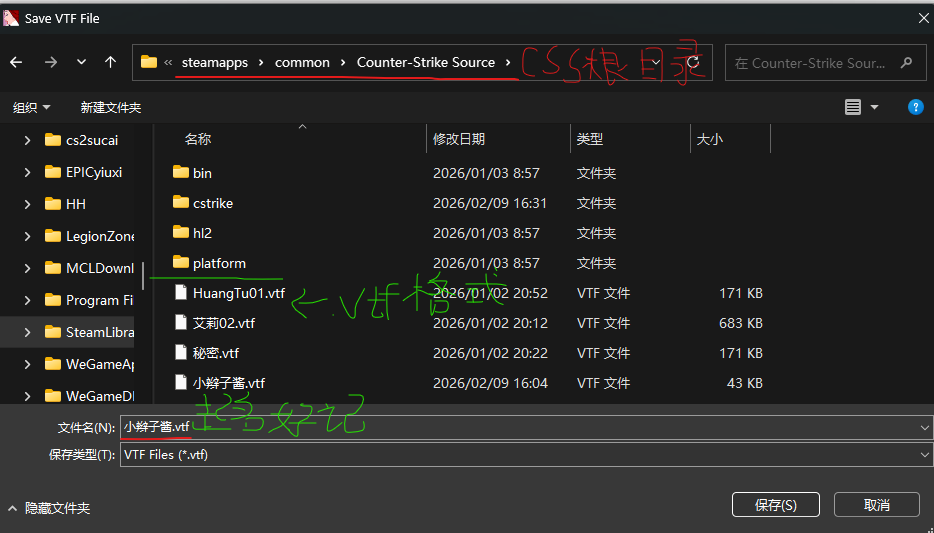Click the 取消 button
The width and height of the screenshot is (934, 533).
pos(877,505)
